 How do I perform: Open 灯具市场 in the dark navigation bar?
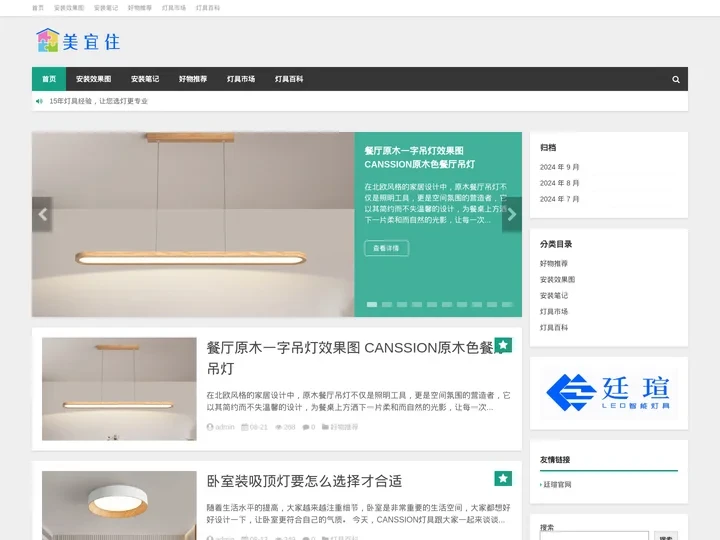tap(241, 79)
